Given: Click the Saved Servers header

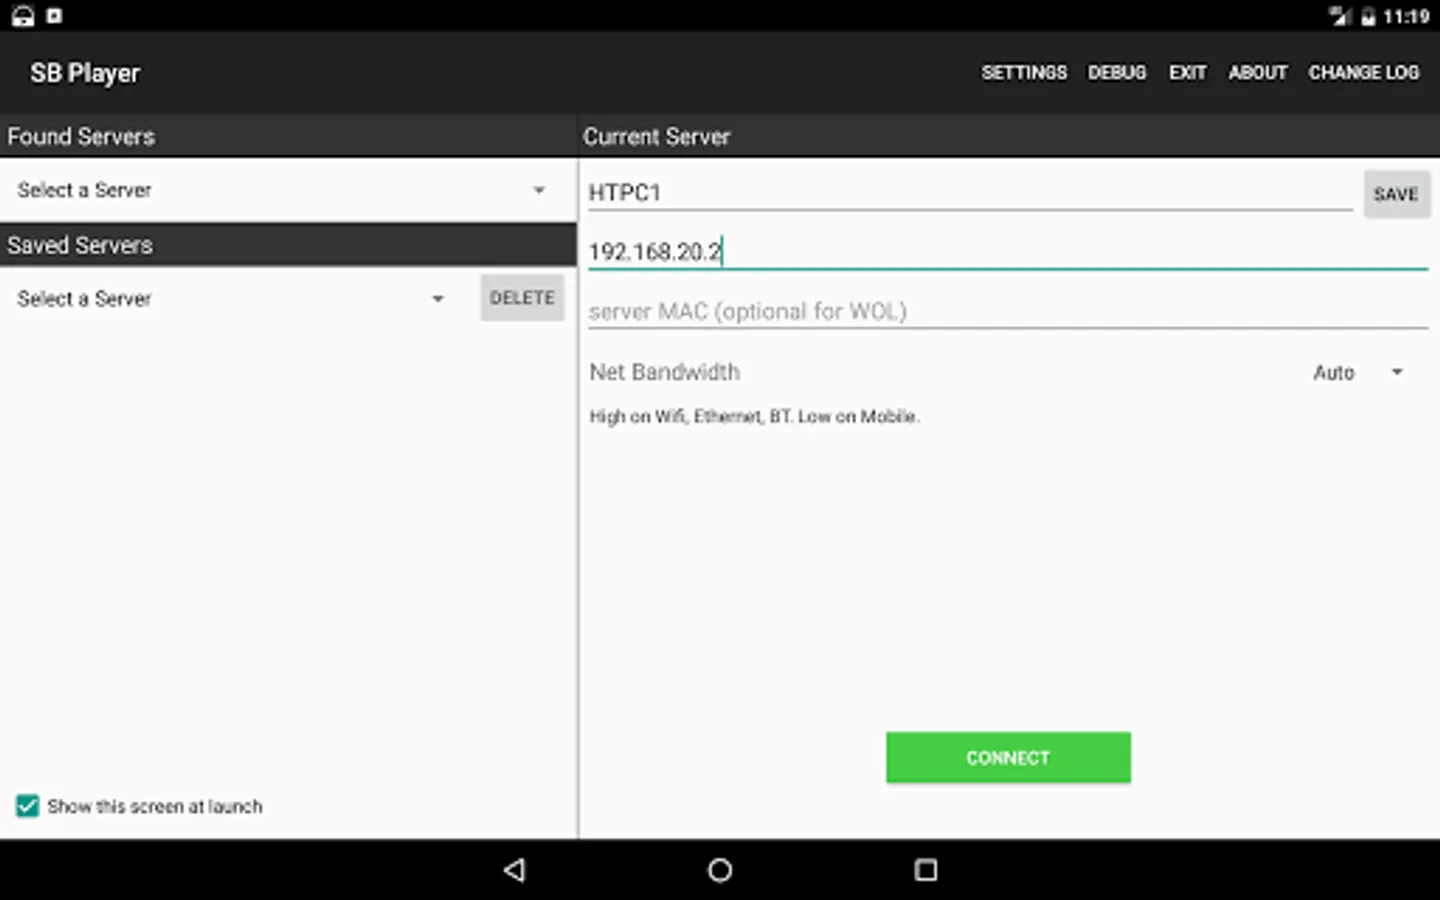Looking at the screenshot, I should (x=80, y=245).
